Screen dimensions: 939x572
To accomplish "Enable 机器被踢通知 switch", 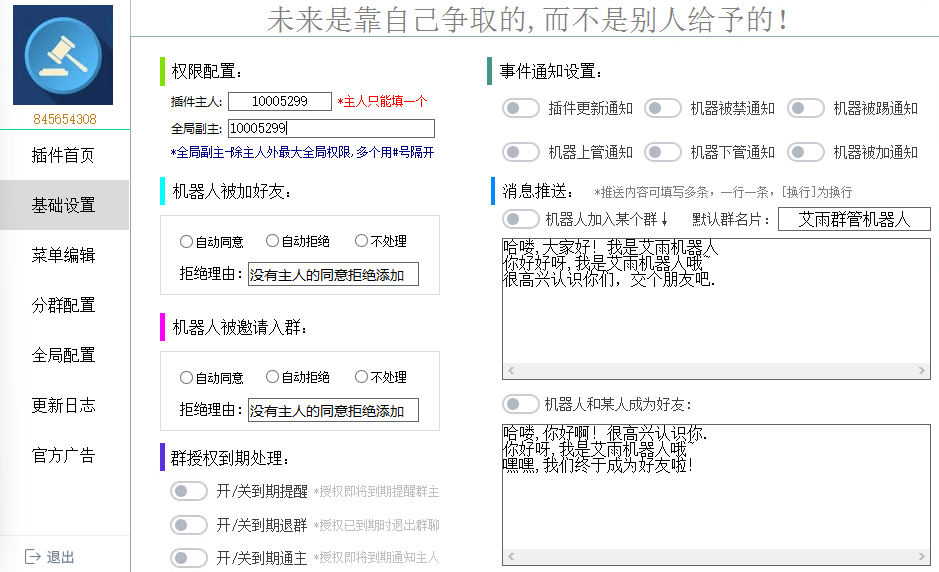I will point(805,108).
